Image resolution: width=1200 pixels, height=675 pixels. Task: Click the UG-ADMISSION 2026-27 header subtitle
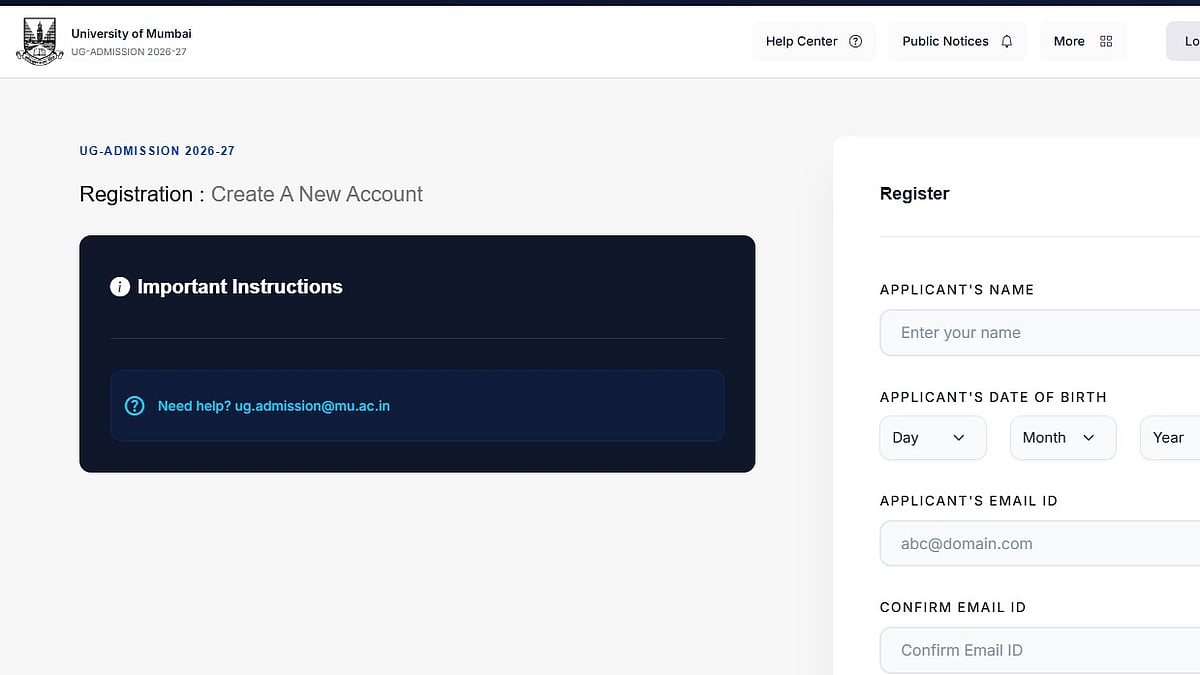(129, 52)
